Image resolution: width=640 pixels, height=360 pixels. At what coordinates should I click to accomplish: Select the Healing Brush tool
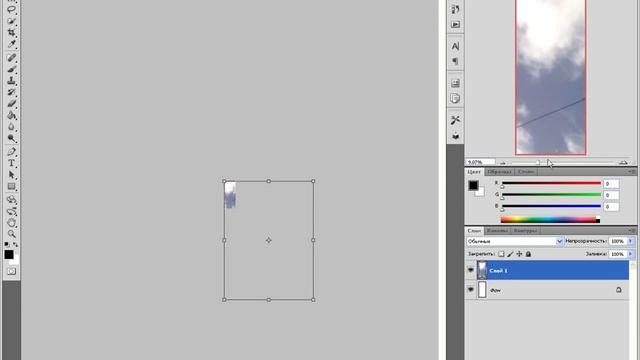click(11, 58)
